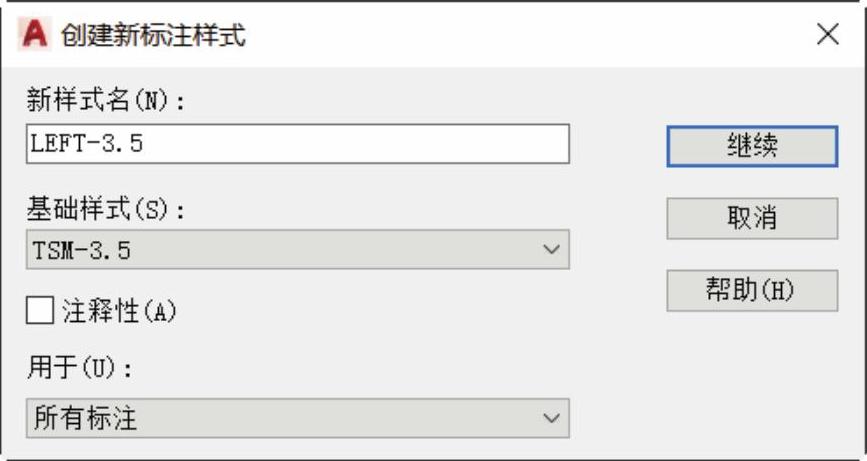The image size is (867, 461).
Task: Click the LEFT-3.5 text in the name field
Action: tap(88, 144)
